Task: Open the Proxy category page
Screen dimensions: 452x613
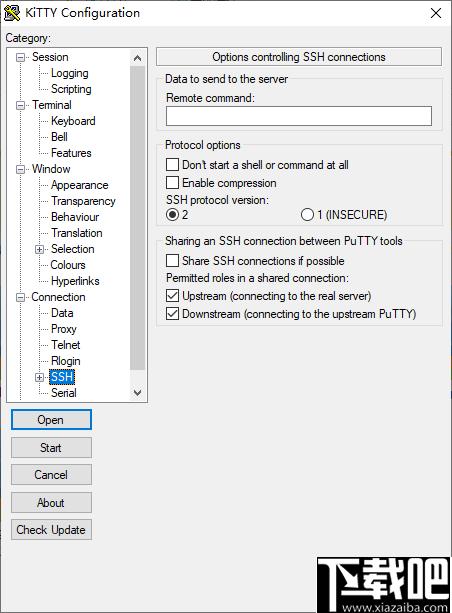Action: [64, 329]
